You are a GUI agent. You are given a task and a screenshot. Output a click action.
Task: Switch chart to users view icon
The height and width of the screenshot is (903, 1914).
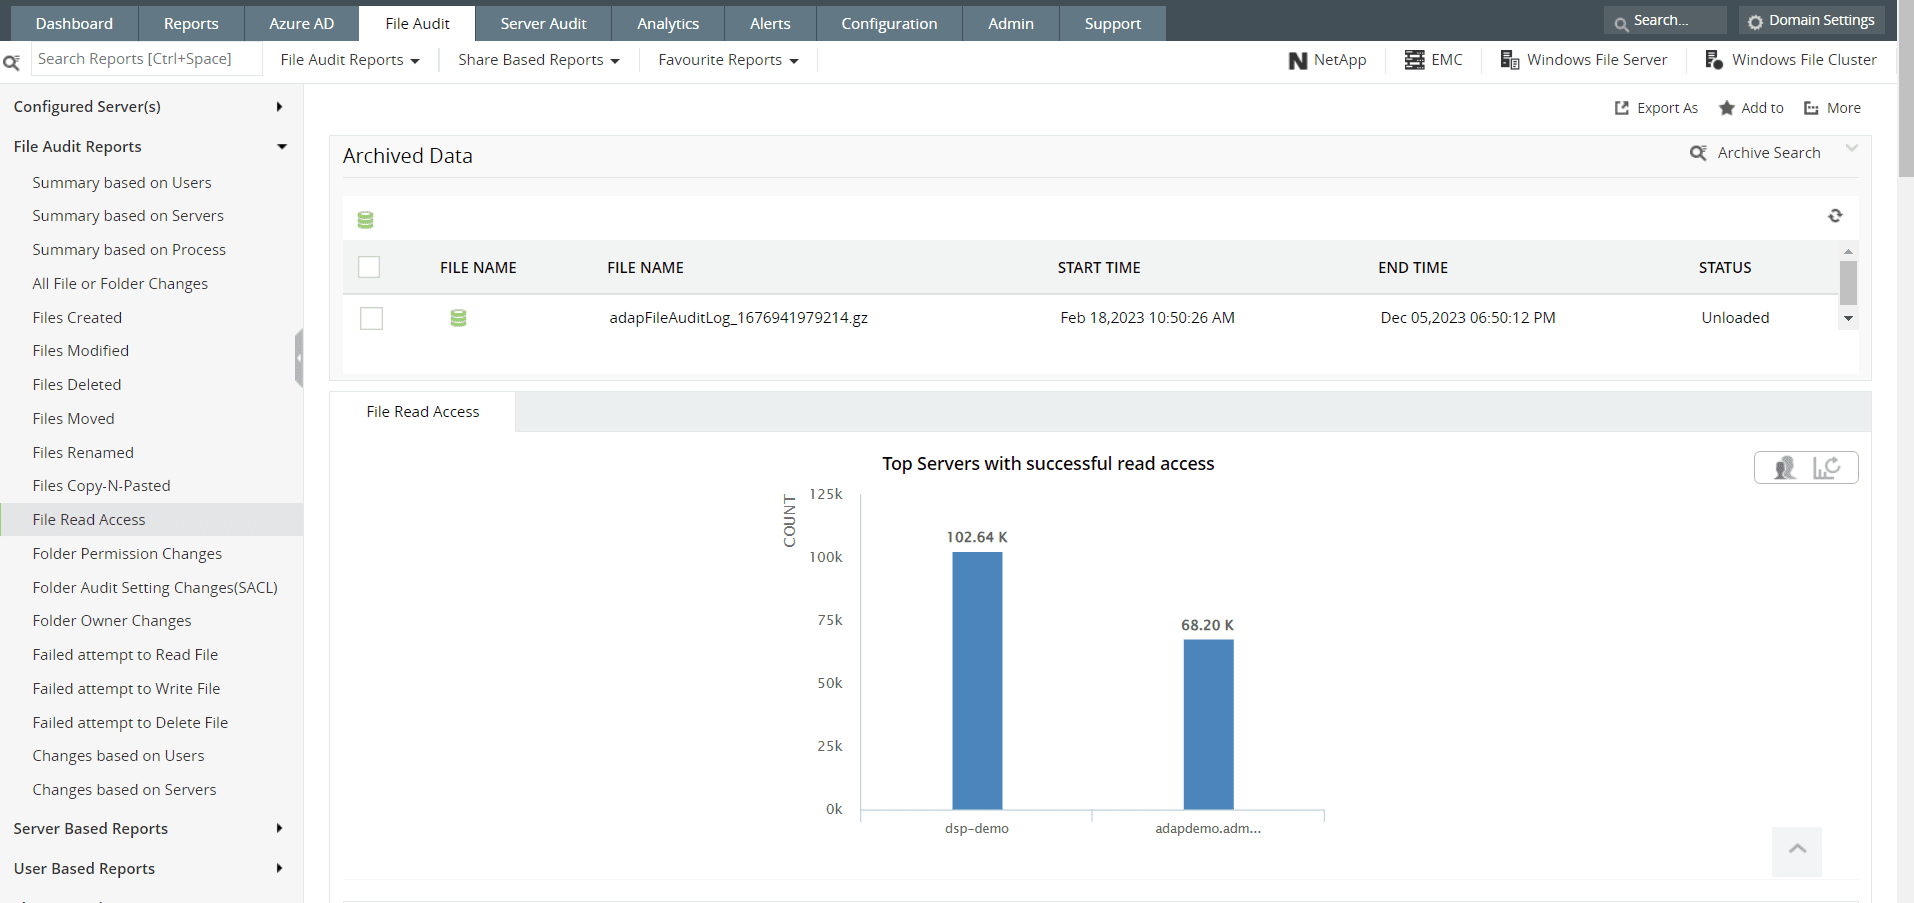pos(1784,468)
